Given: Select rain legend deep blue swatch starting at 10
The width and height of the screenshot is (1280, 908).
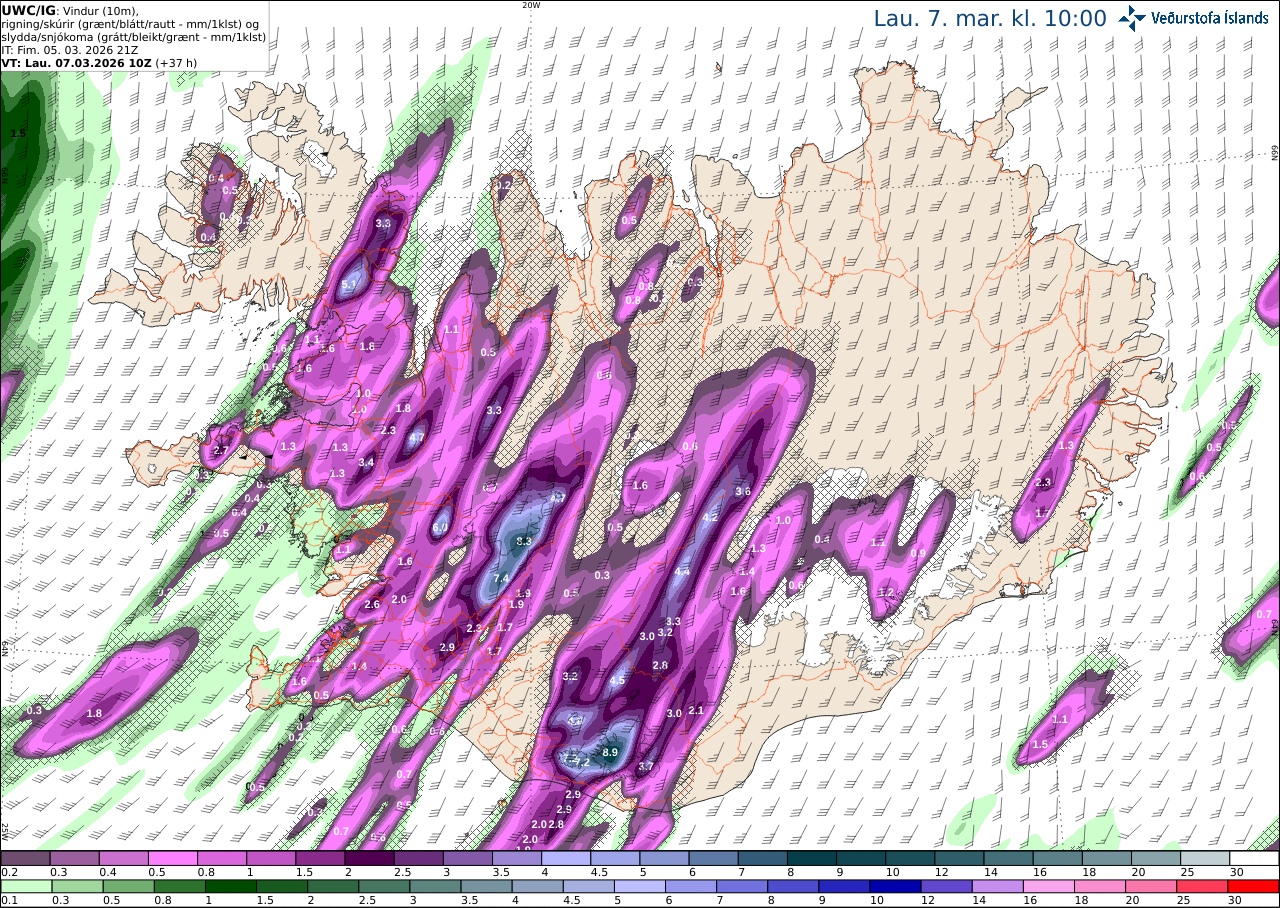Looking at the screenshot, I should point(894,886).
